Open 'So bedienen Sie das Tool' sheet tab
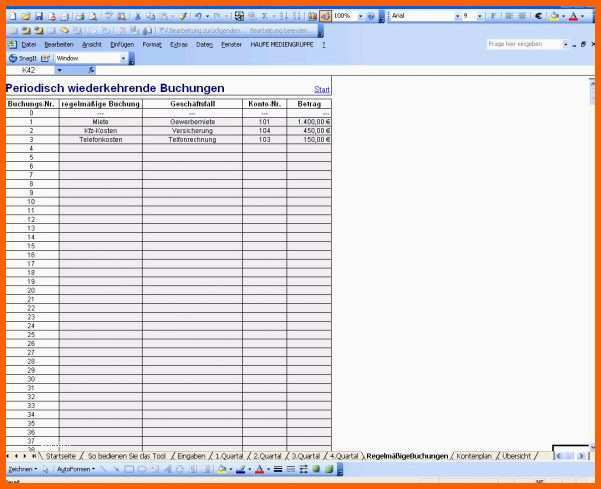601x489 pixels. click(127, 456)
